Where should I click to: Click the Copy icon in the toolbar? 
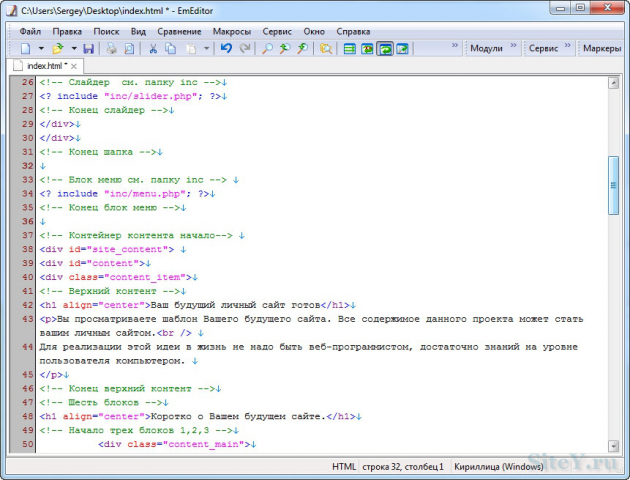(x=171, y=49)
